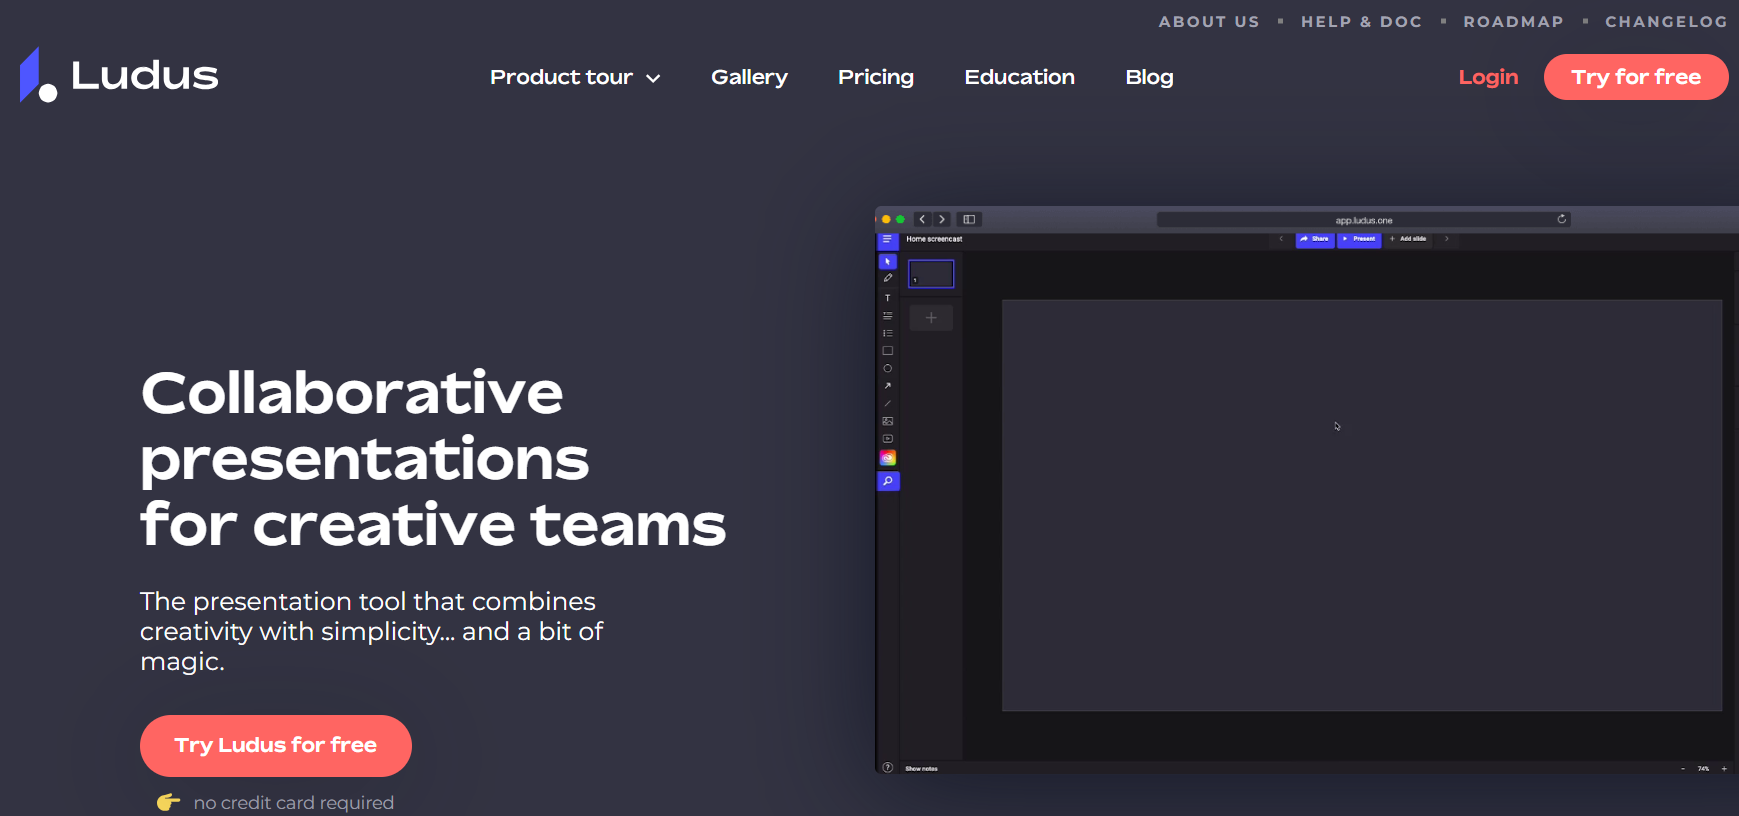Open the help question mark icon
The image size is (1739, 816).
(887, 768)
